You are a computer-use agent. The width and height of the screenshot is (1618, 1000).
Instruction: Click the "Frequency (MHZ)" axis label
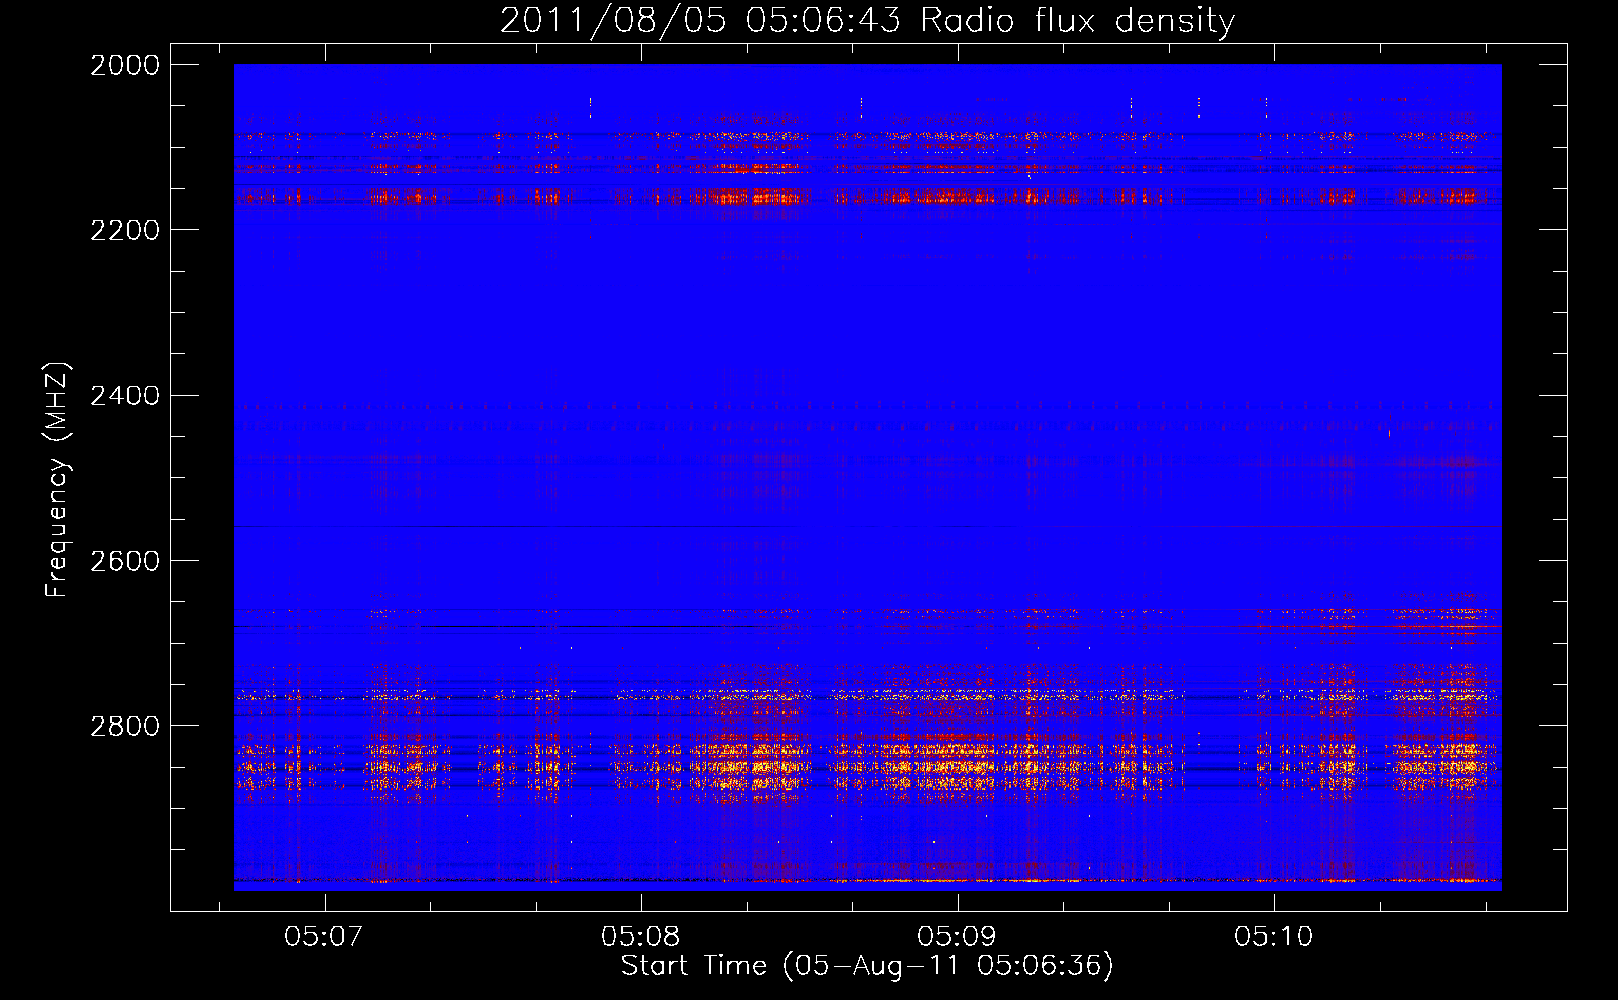pos(58,480)
